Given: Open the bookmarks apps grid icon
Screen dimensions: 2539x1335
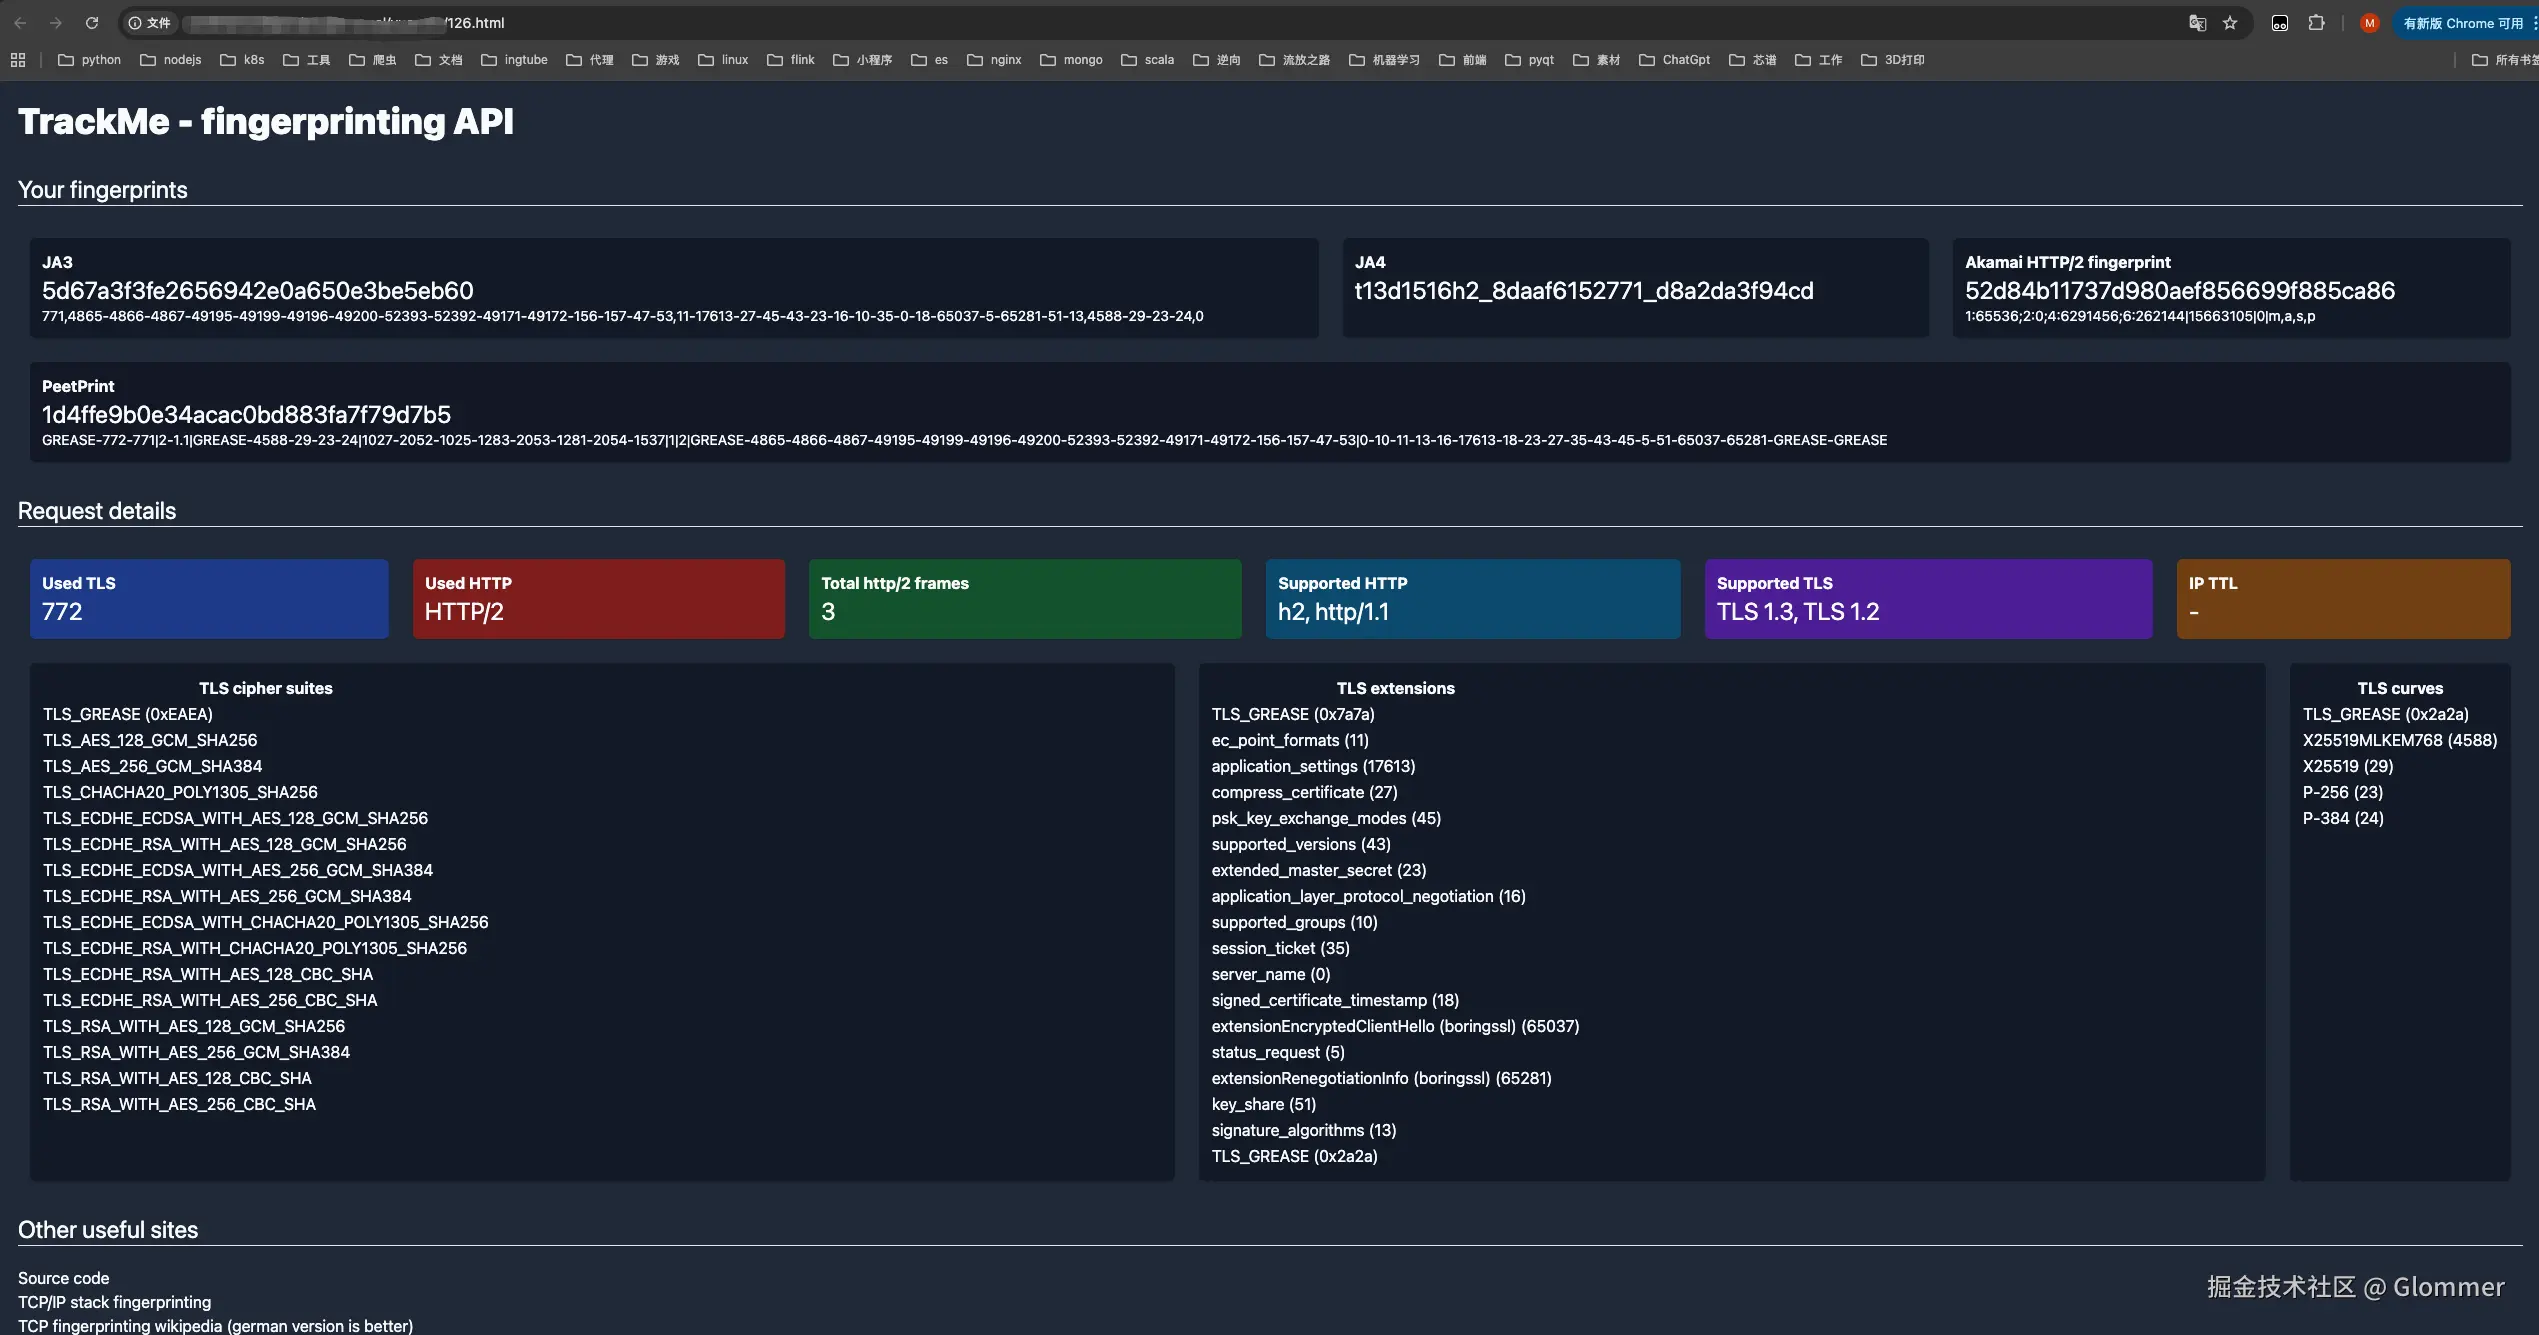Looking at the screenshot, I should pos(18,60).
